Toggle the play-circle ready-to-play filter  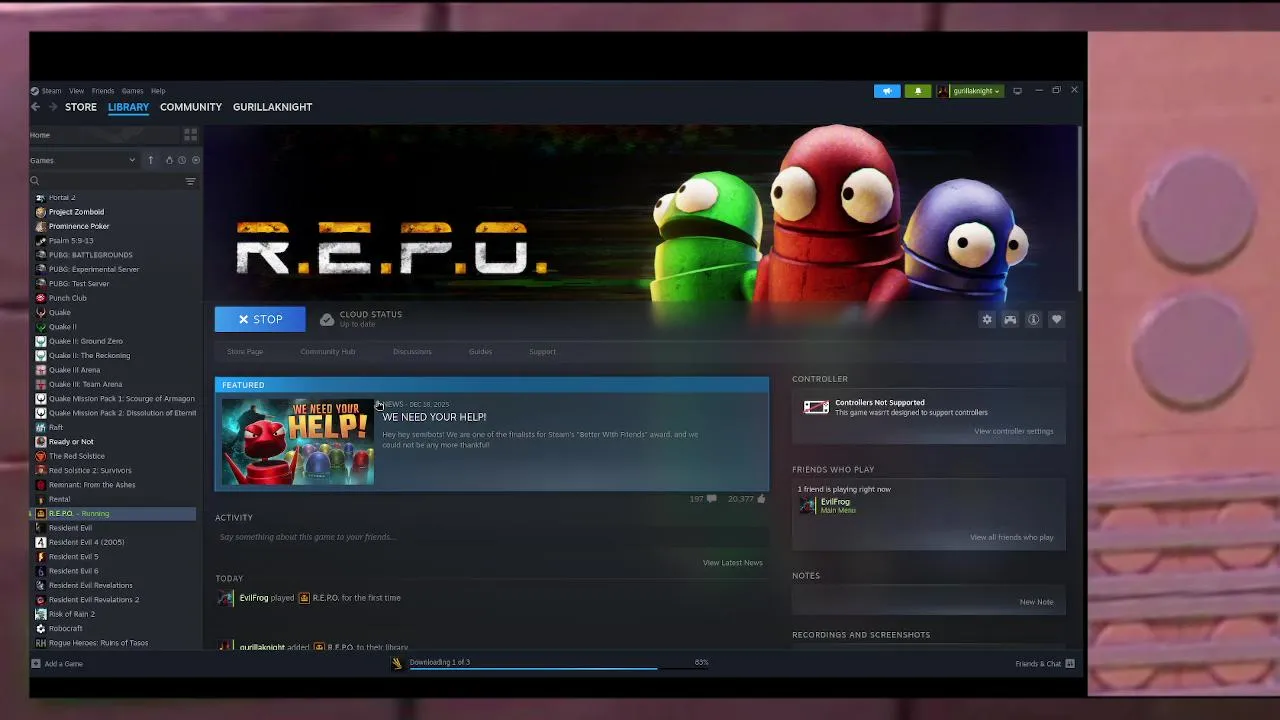[196, 160]
